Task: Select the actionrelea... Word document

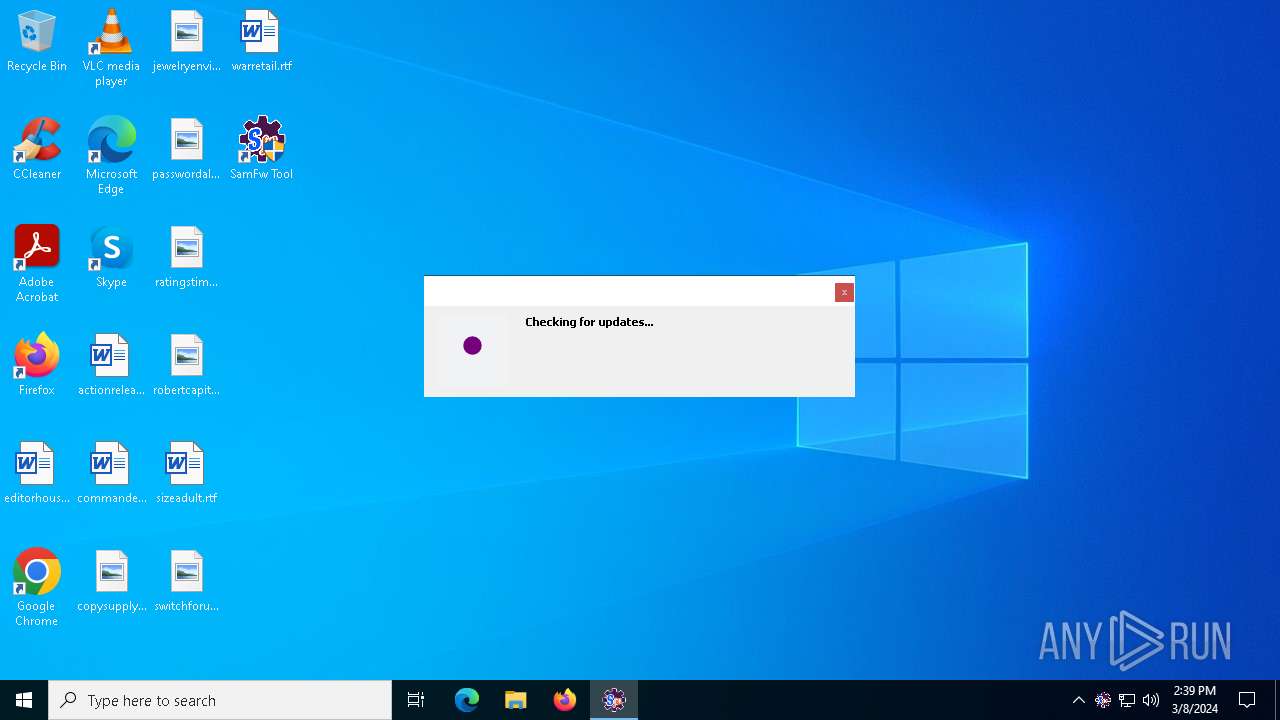Action: (111, 365)
